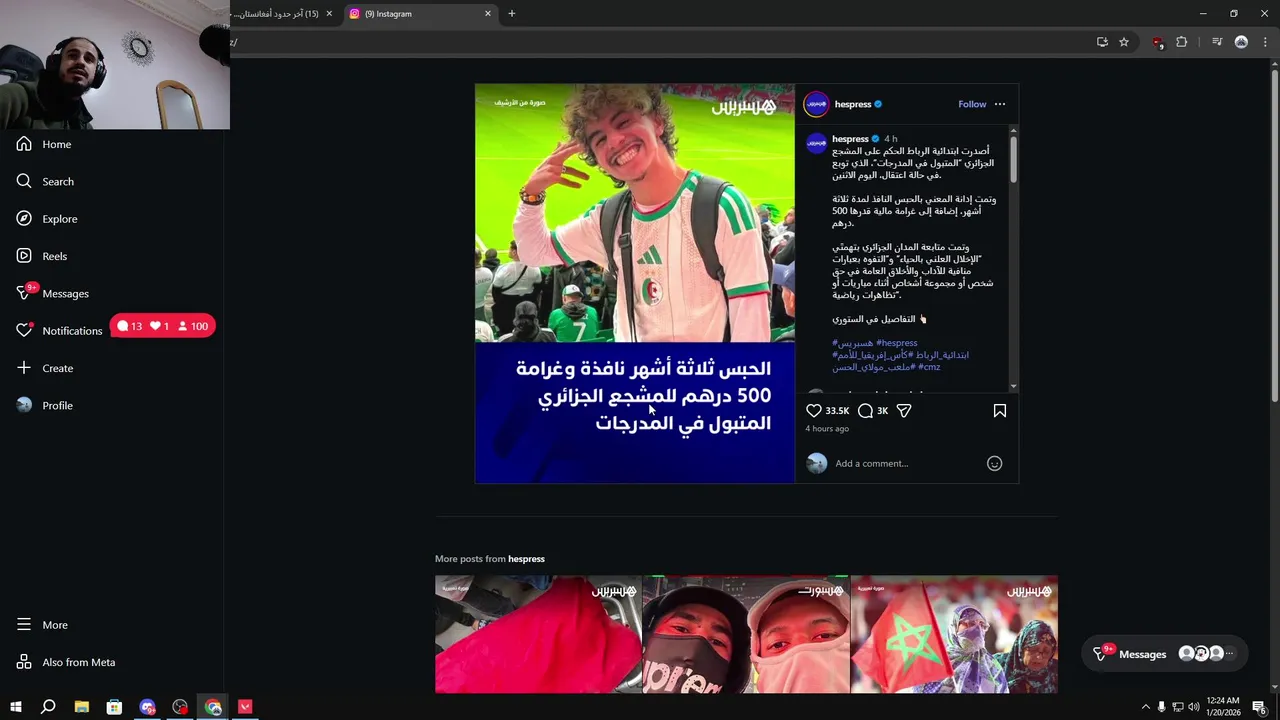Open Chrome's three-dot menu

(x=1266, y=42)
